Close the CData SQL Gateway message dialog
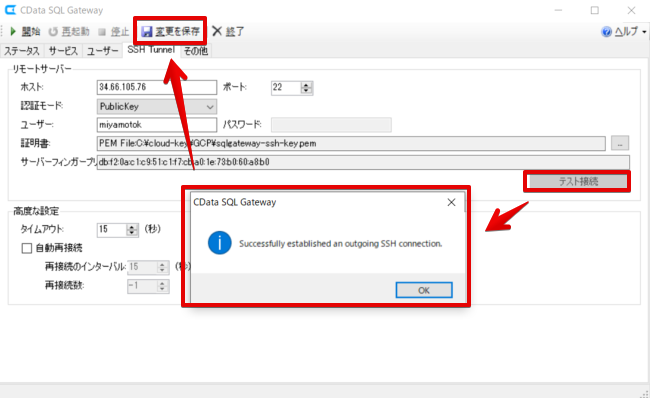 coord(451,202)
